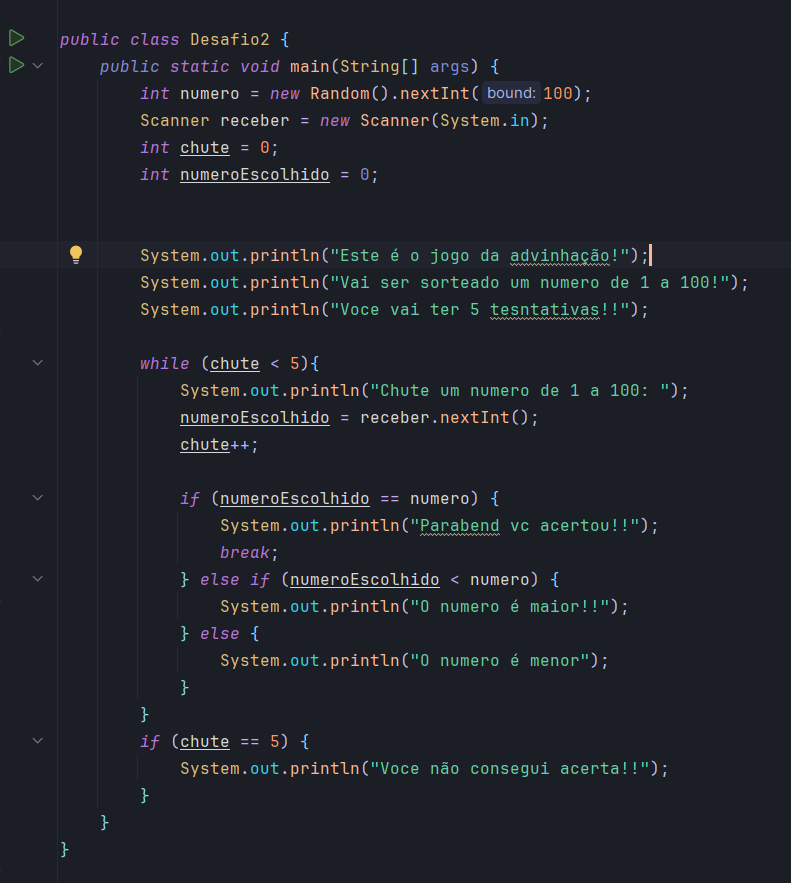Open the yellow lightbulb quick-fix suggestions
This screenshot has width=791, height=883.
(x=75, y=255)
